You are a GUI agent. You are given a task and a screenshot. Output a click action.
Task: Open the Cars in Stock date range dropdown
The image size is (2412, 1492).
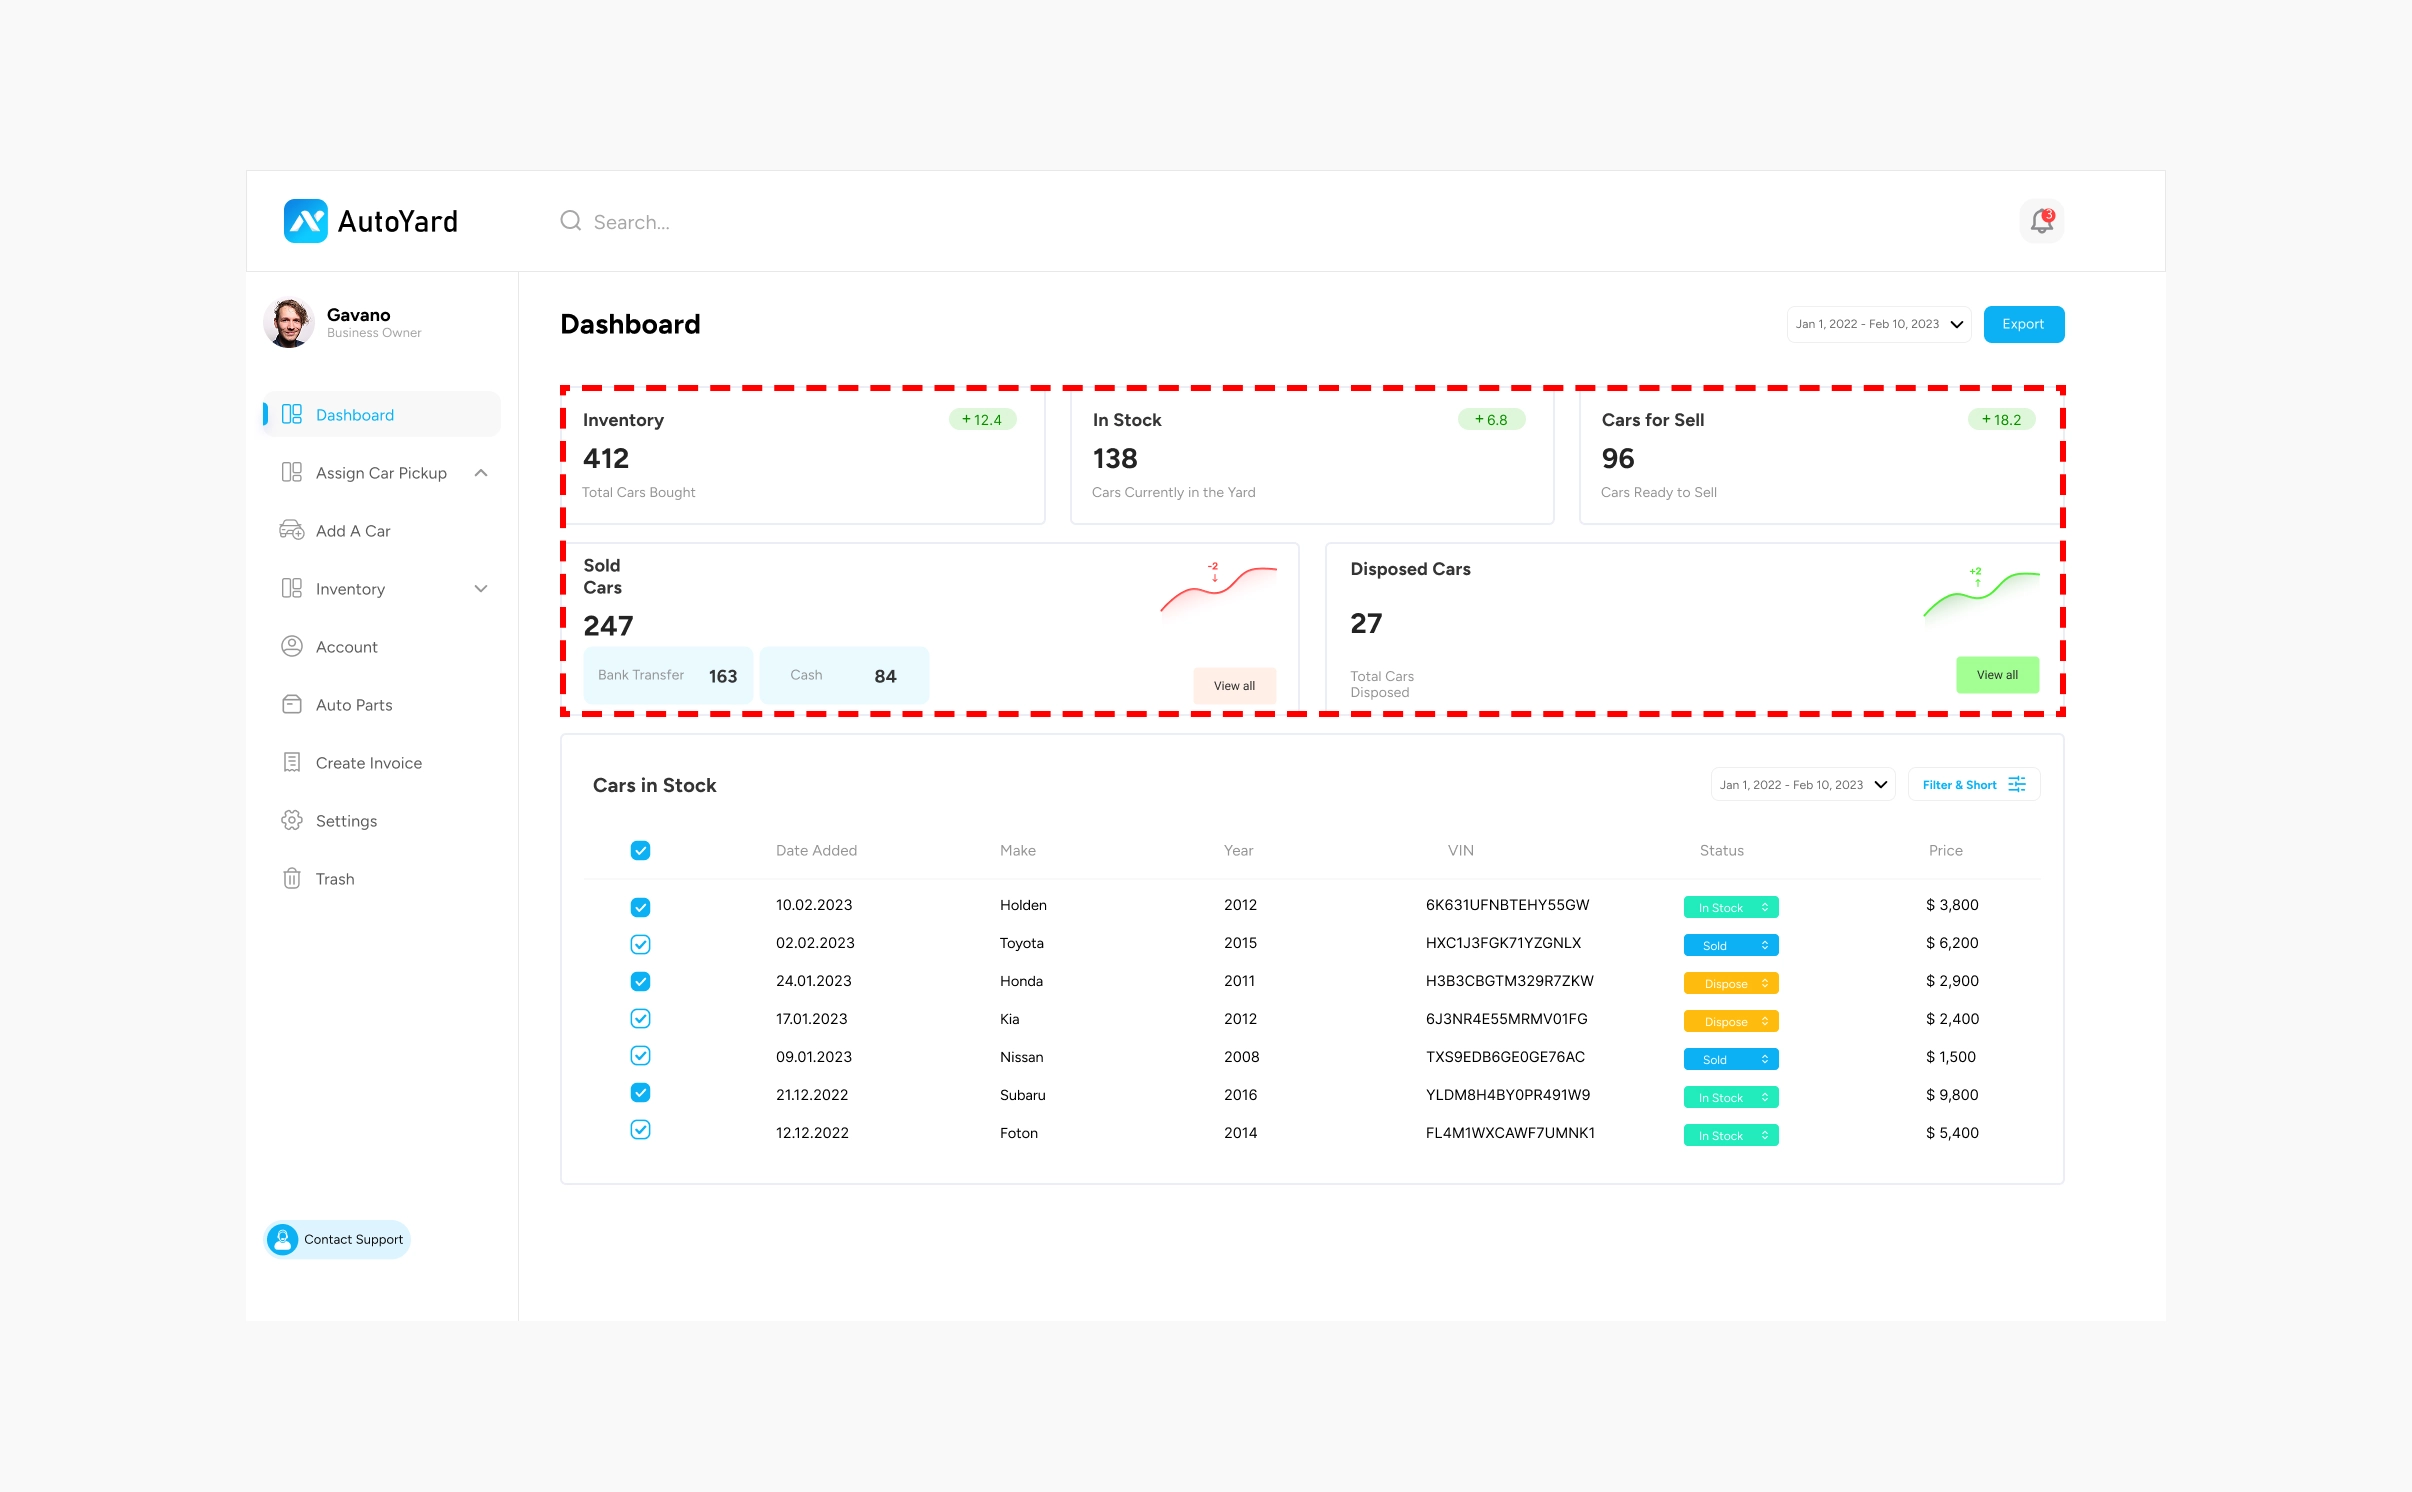1803,784
